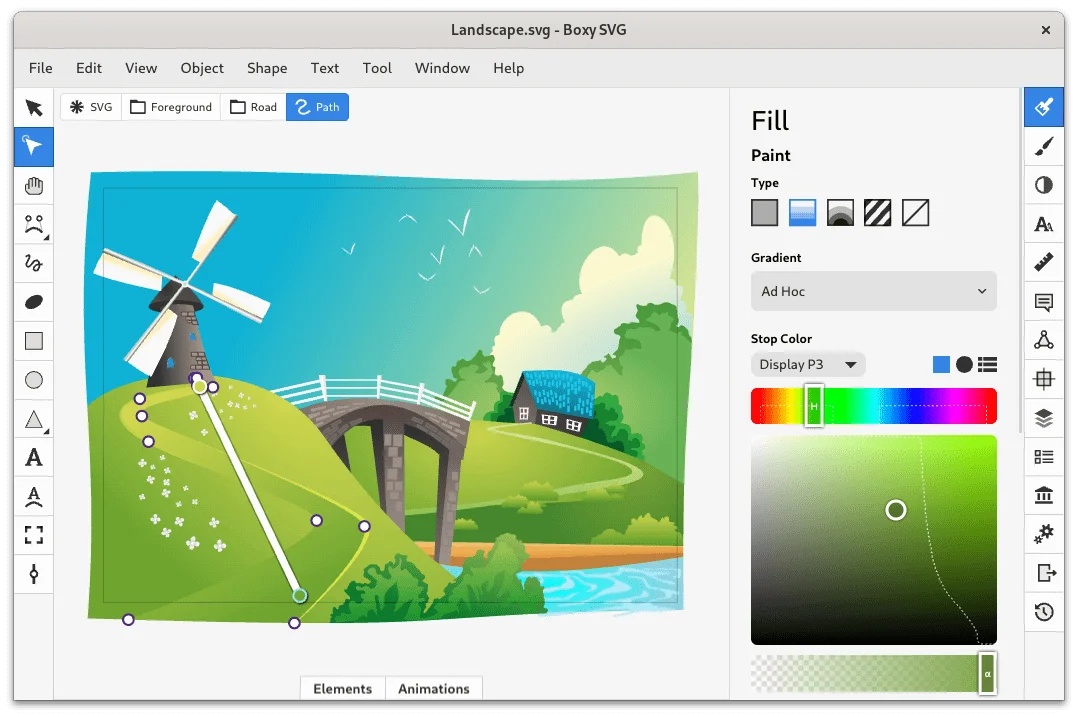The image size is (1078, 717).
Task: Select the Edit (node) tool
Action: pyautogui.click(x=34, y=146)
